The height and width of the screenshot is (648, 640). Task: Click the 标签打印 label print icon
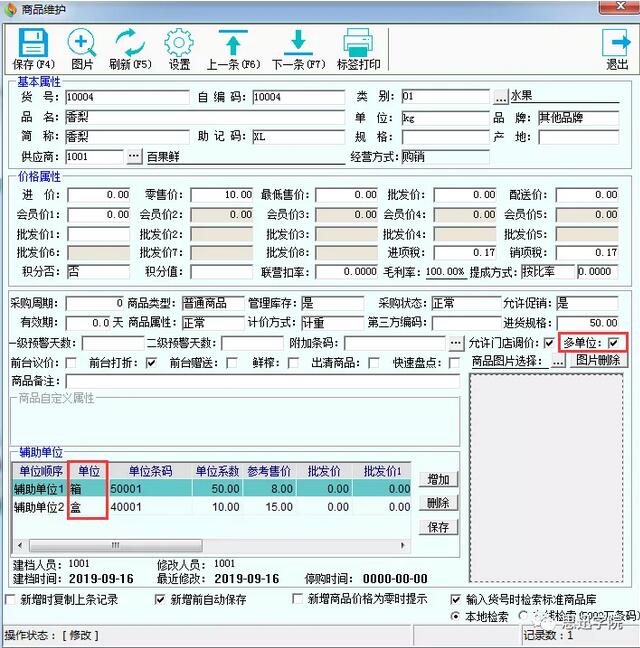(358, 44)
